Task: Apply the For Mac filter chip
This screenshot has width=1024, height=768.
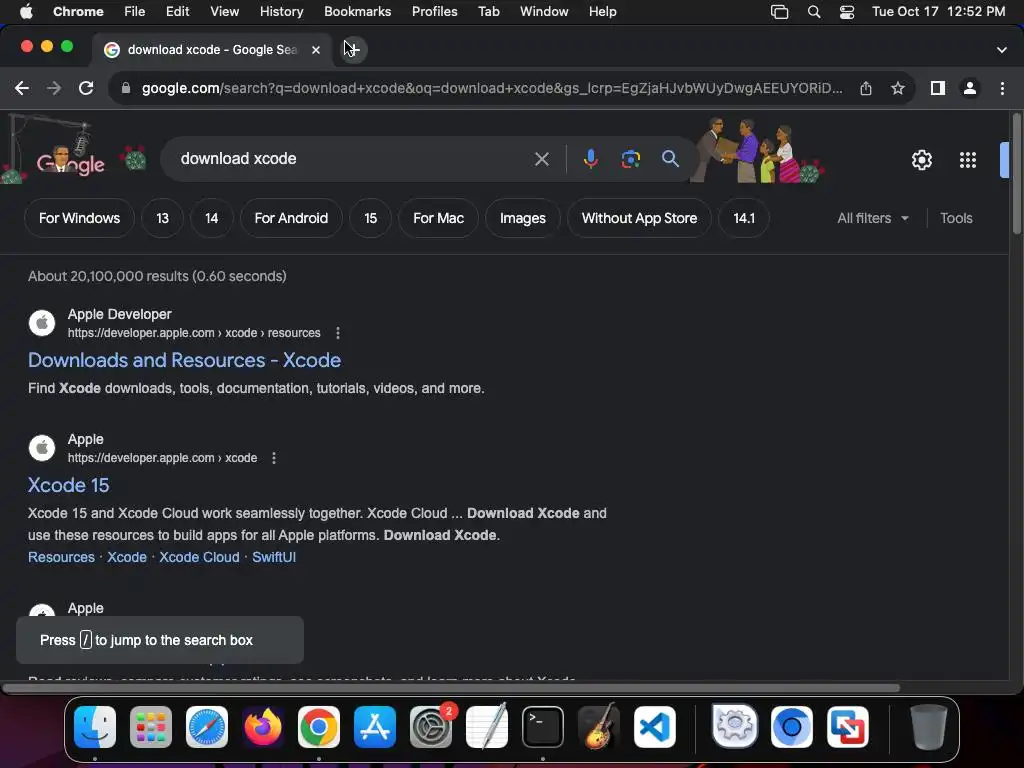Action: click(x=438, y=218)
